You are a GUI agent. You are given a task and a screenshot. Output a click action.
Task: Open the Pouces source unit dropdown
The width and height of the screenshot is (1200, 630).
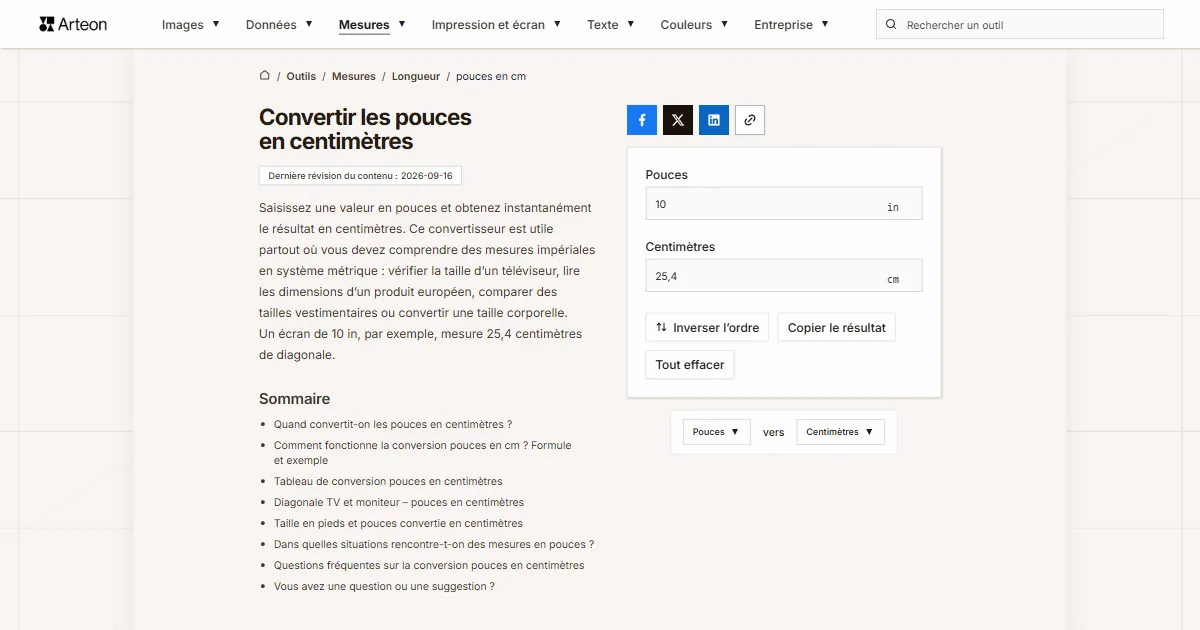(x=717, y=432)
